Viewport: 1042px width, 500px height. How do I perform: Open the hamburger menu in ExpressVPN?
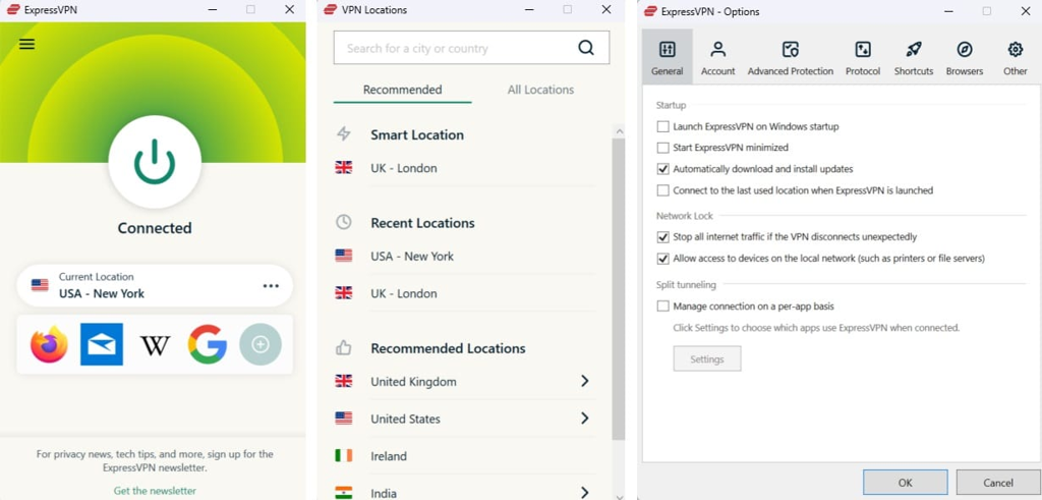tap(27, 44)
